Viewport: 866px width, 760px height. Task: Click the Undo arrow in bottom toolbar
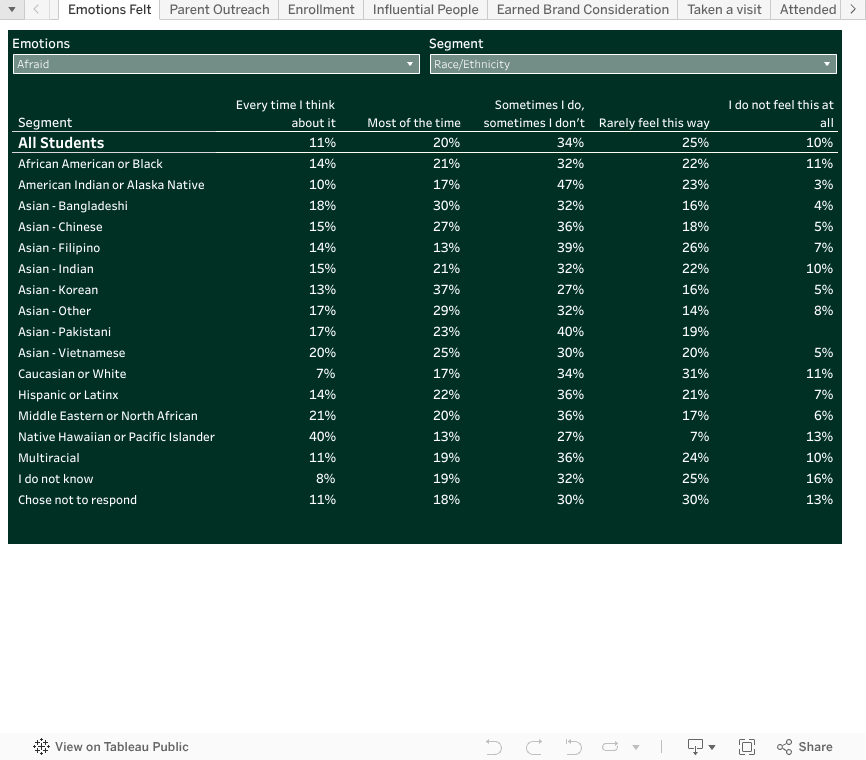click(493, 747)
